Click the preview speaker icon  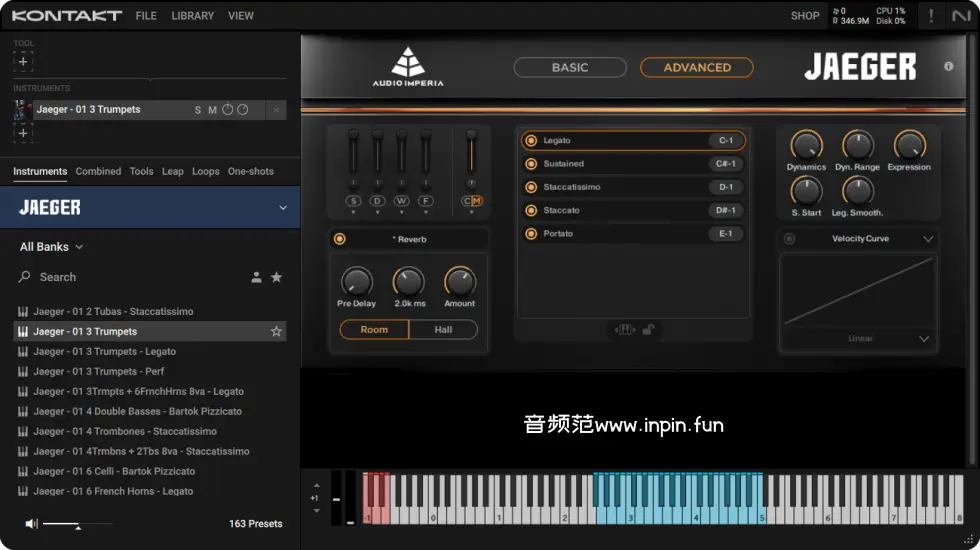pyautogui.click(x=31, y=524)
